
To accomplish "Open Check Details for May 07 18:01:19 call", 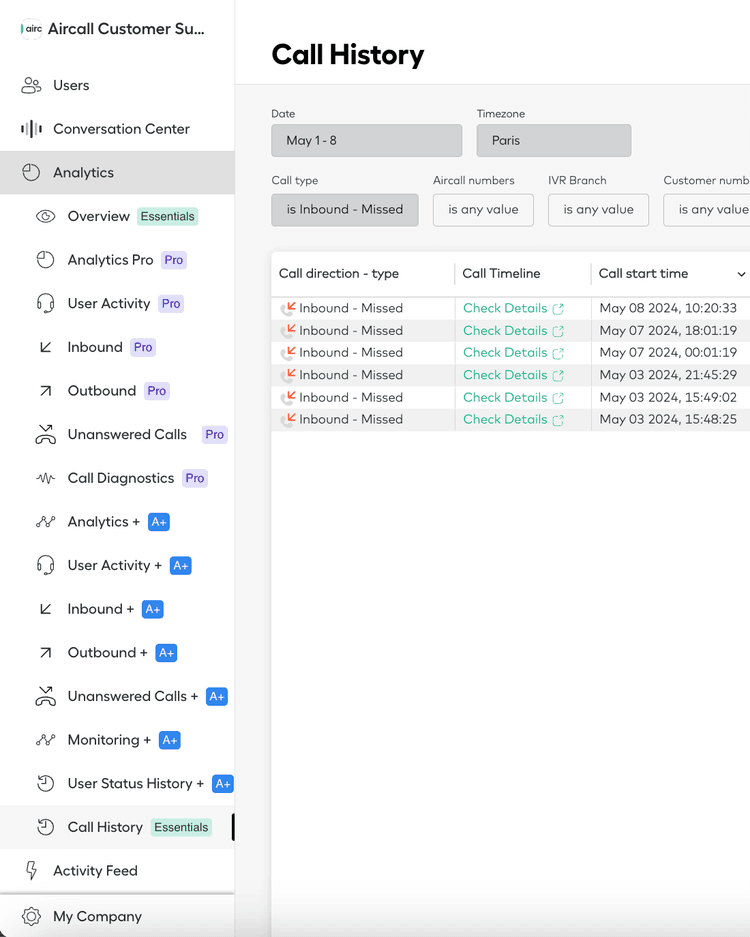I will pos(505,331).
